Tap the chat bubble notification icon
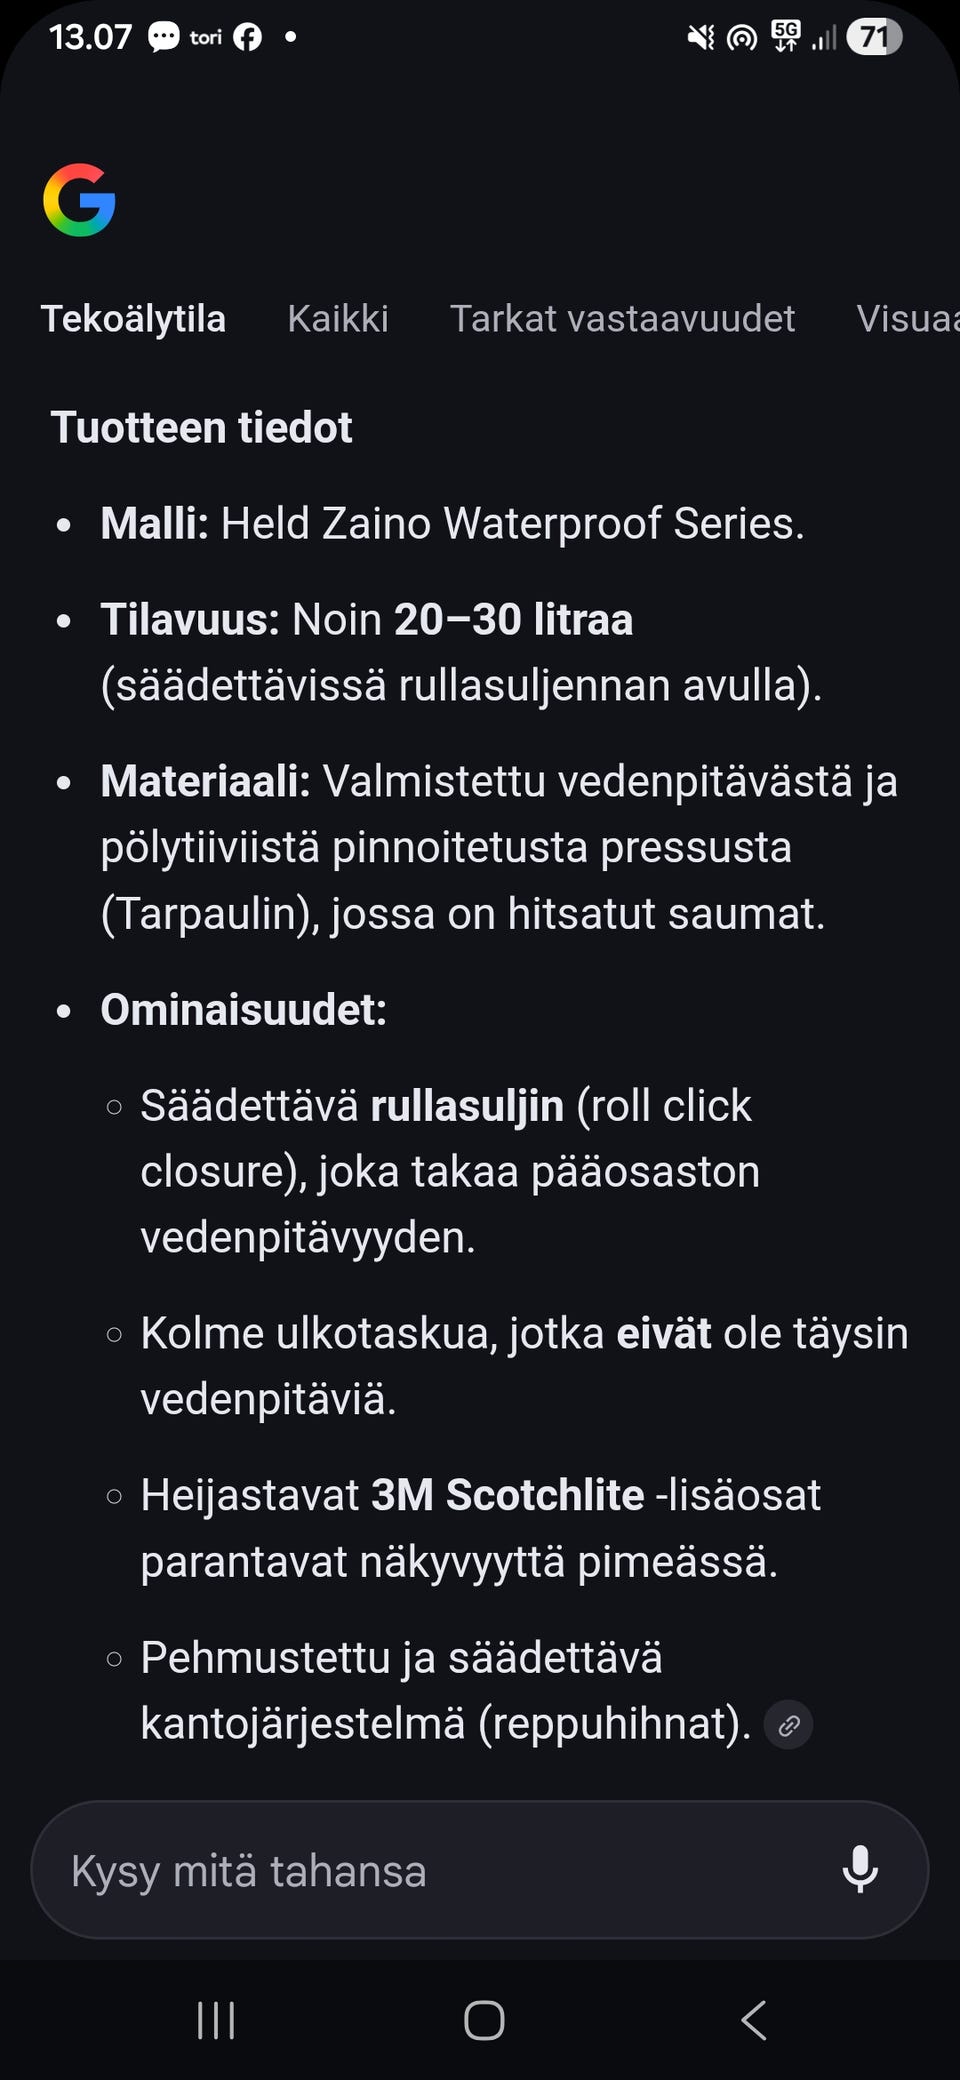Viewport: 960px width, 2080px height. pos(163,36)
